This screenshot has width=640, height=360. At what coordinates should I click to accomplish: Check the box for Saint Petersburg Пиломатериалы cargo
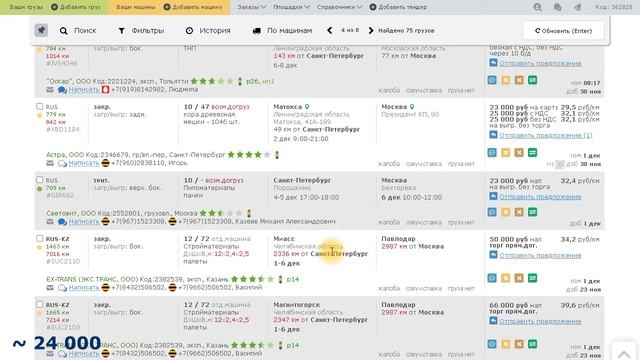[x=40, y=180]
